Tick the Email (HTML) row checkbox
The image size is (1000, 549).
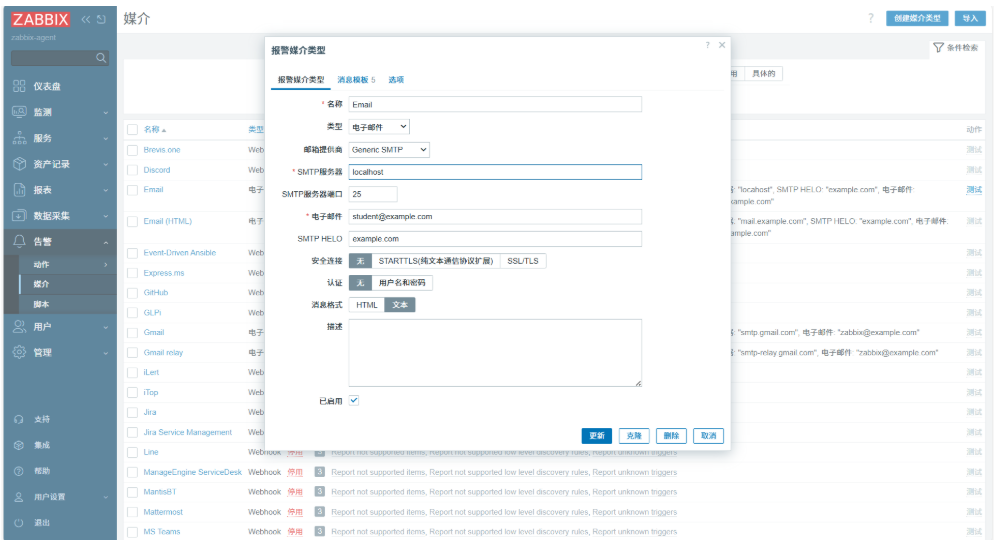coord(132,221)
